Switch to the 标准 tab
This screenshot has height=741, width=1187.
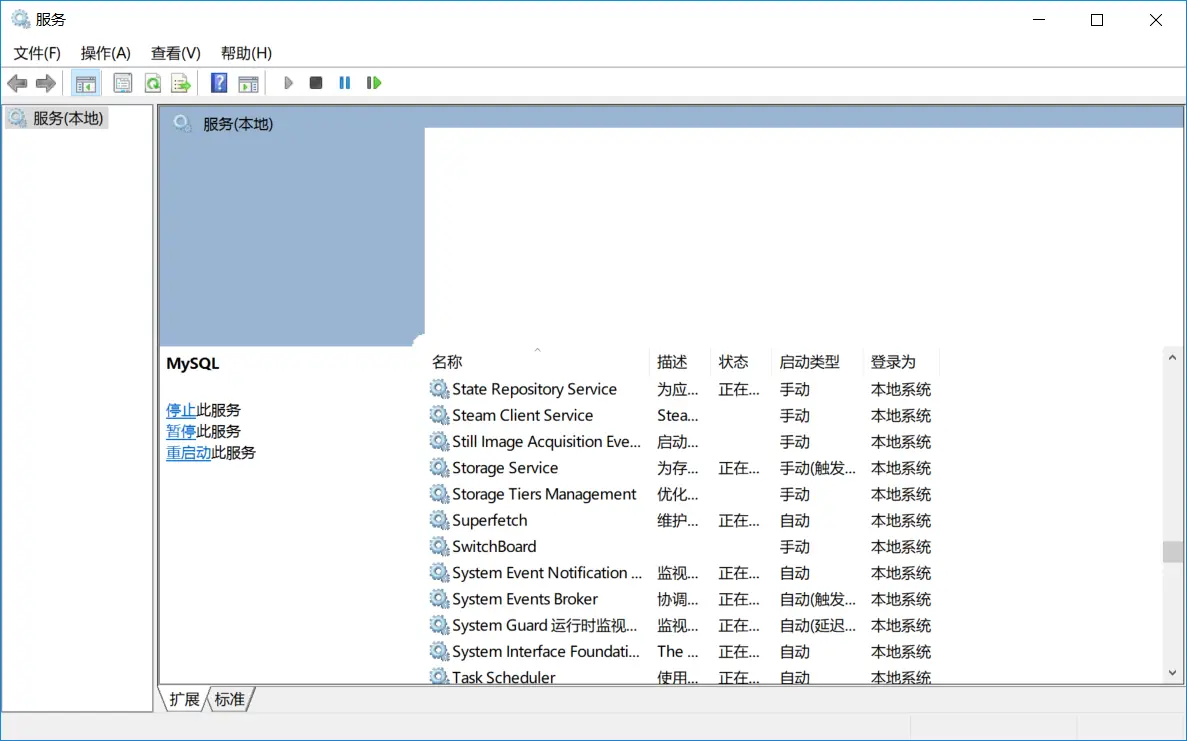click(229, 699)
